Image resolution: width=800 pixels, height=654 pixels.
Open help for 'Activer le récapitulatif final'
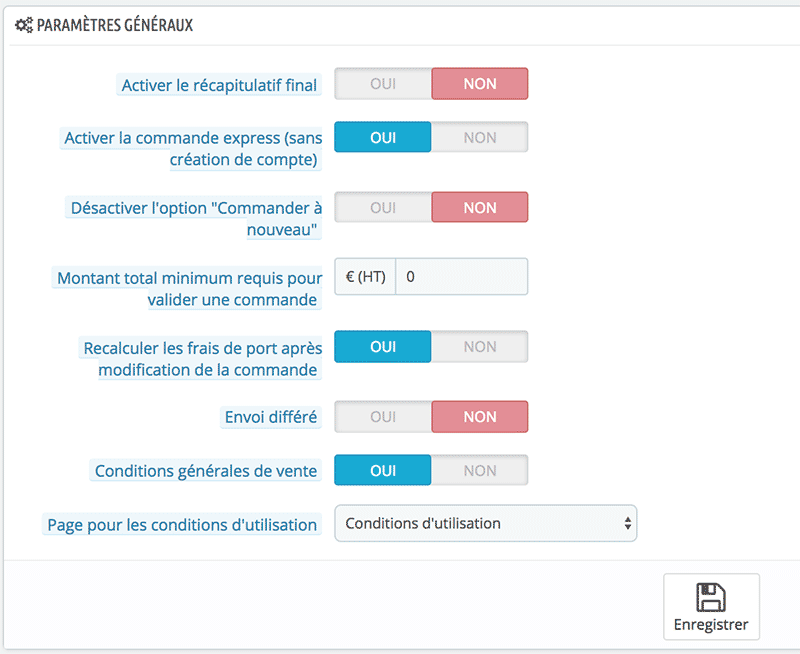[218, 85]
